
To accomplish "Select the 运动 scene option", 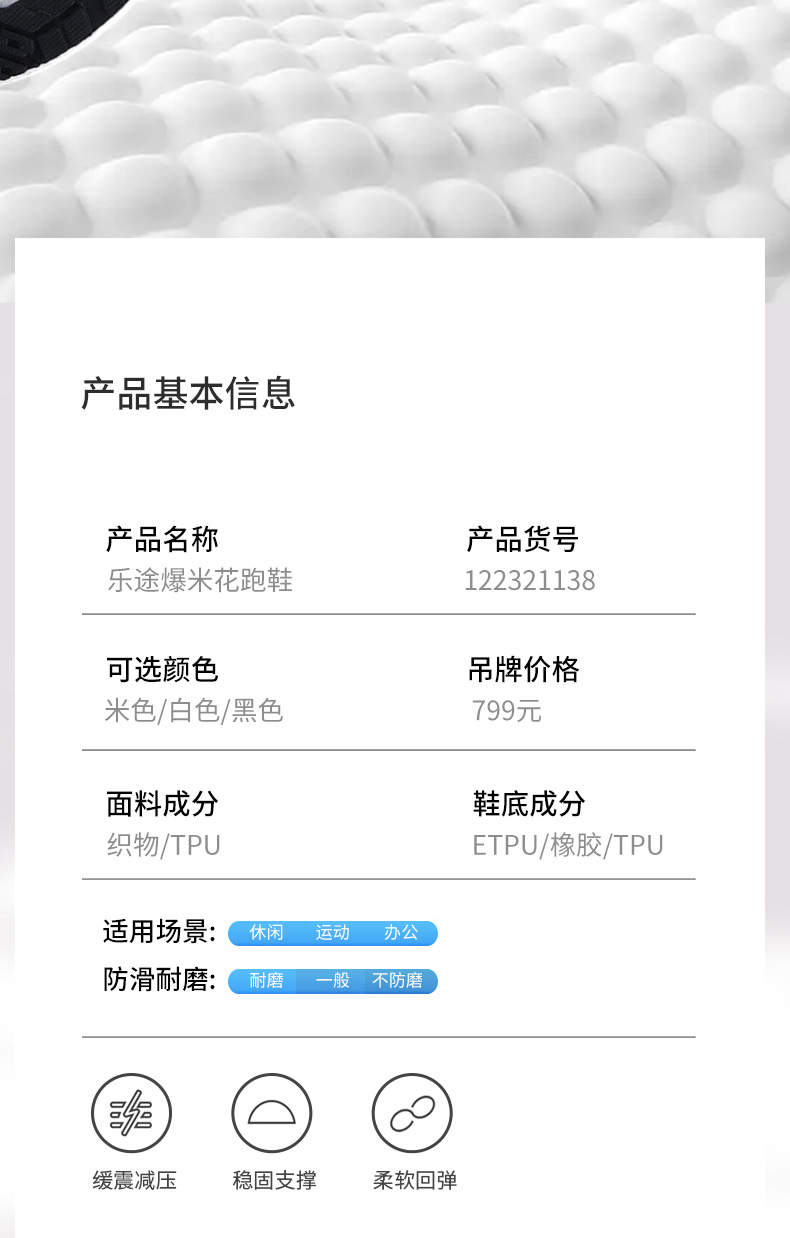I will click(x=333, y=933).
